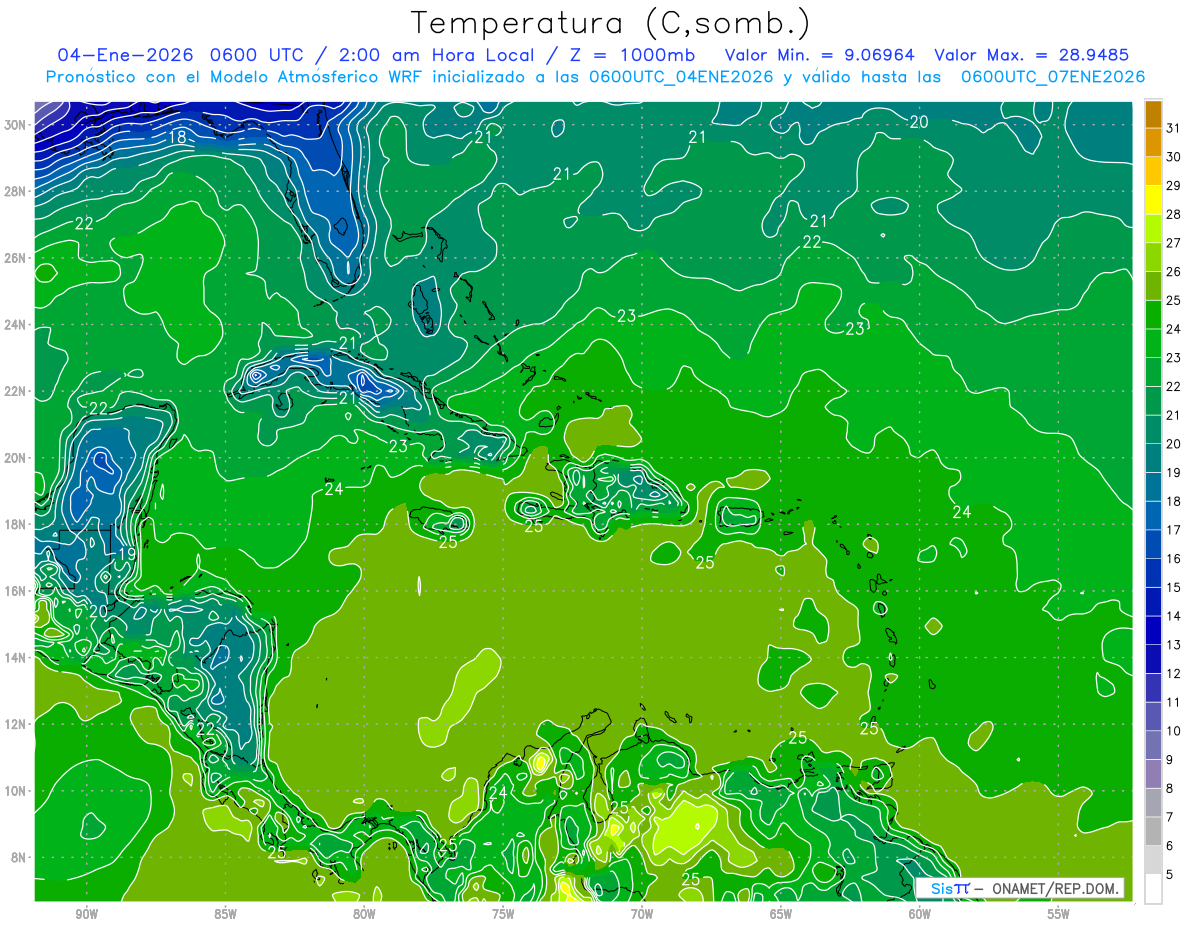Click the 65W longitude axis label
Viewport: 1200px width, 927px height.
(x=781, y=914)
